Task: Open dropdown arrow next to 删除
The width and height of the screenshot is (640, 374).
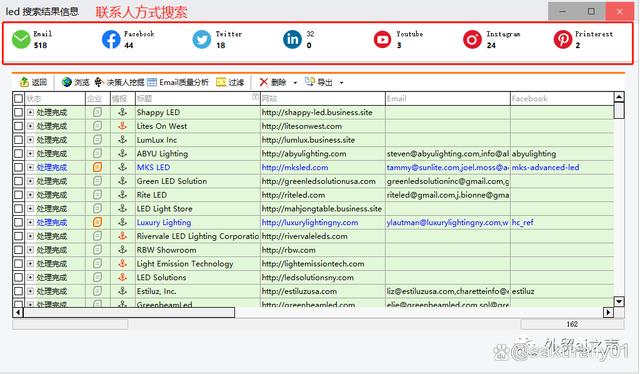Action: [x=295, y=83]
